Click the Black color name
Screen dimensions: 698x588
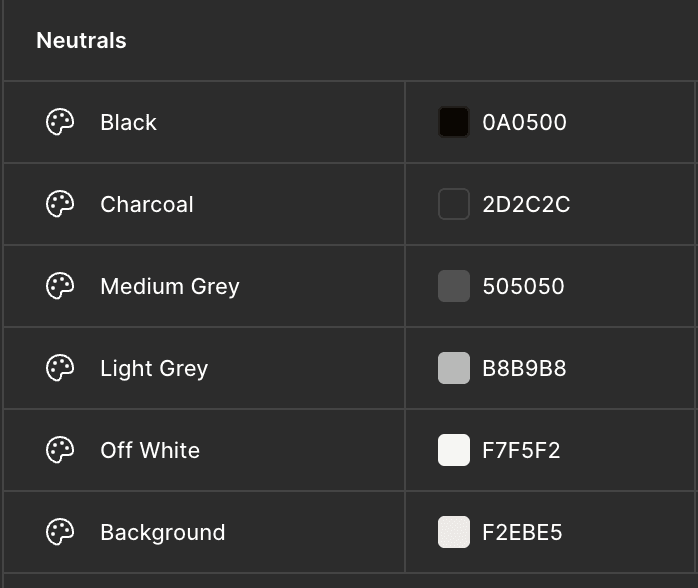129,122
